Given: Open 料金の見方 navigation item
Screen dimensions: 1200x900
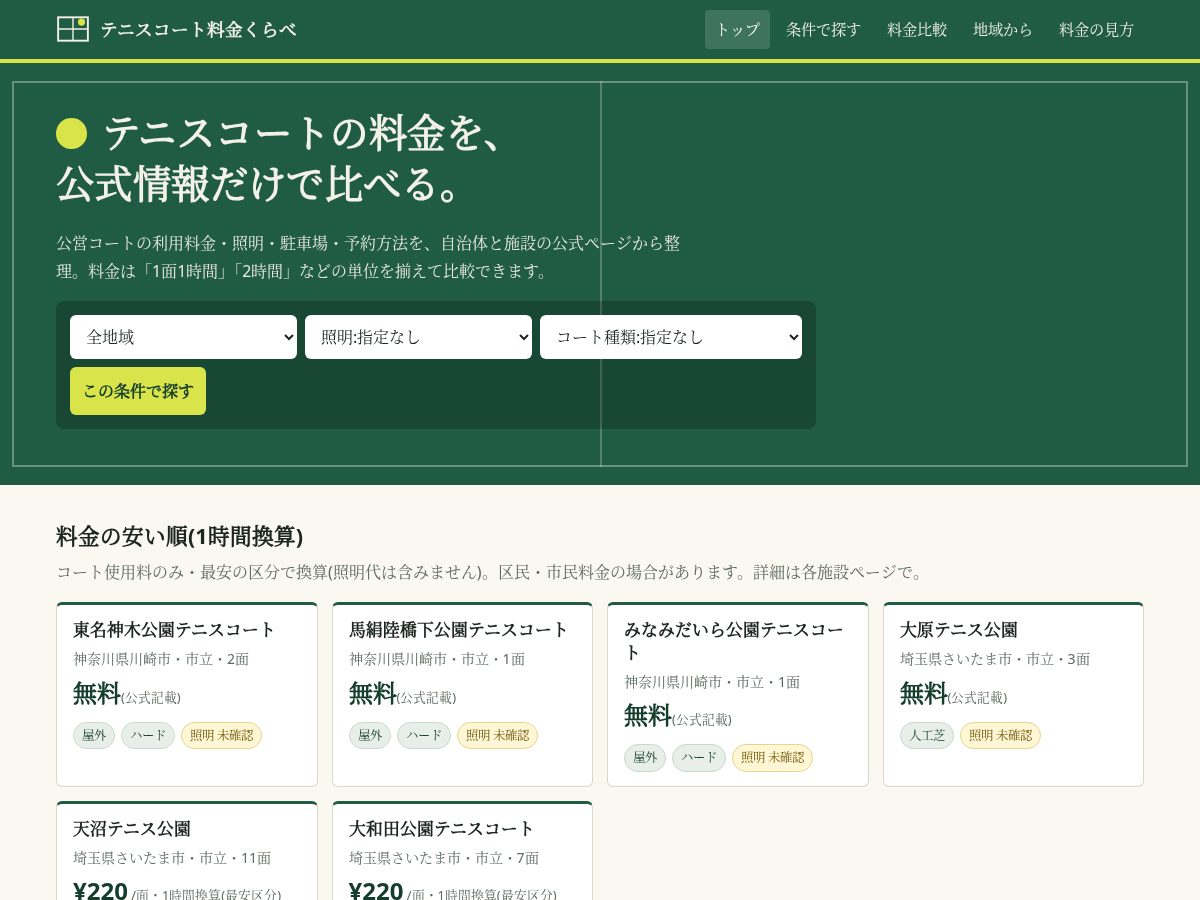Looking at the screenshot, I should click(1096, 29).
